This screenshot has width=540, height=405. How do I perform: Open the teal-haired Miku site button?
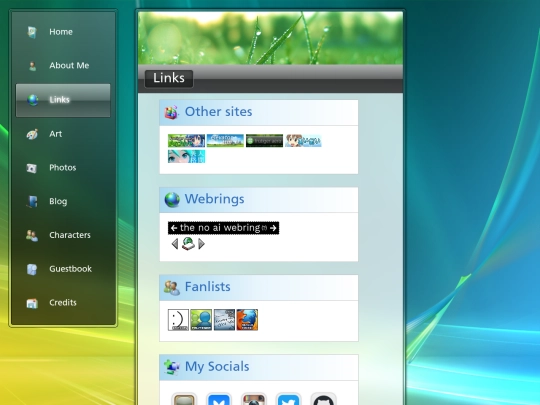(x=186, y=156)
